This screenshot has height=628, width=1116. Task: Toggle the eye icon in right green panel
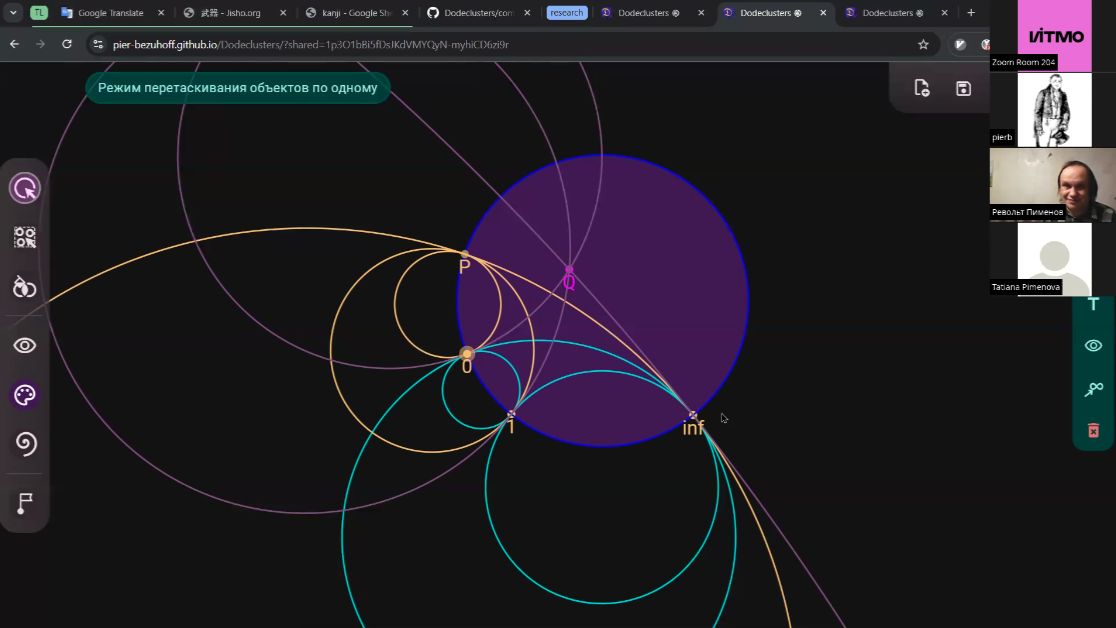[1093, 345]
